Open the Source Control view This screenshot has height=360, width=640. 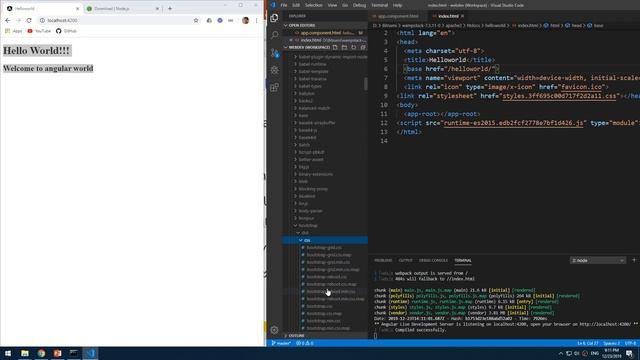pyautogui.click(x=275, y=53)
